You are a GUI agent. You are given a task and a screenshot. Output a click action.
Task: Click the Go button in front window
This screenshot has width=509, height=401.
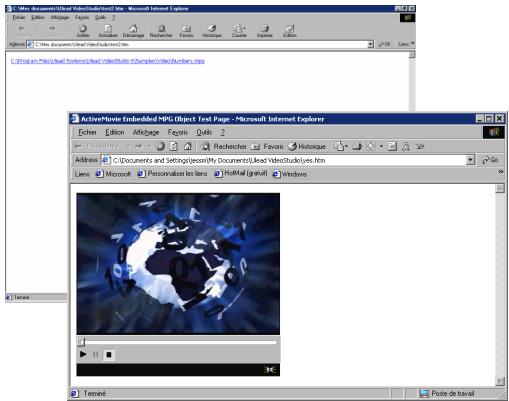click(x=490, y=160)
